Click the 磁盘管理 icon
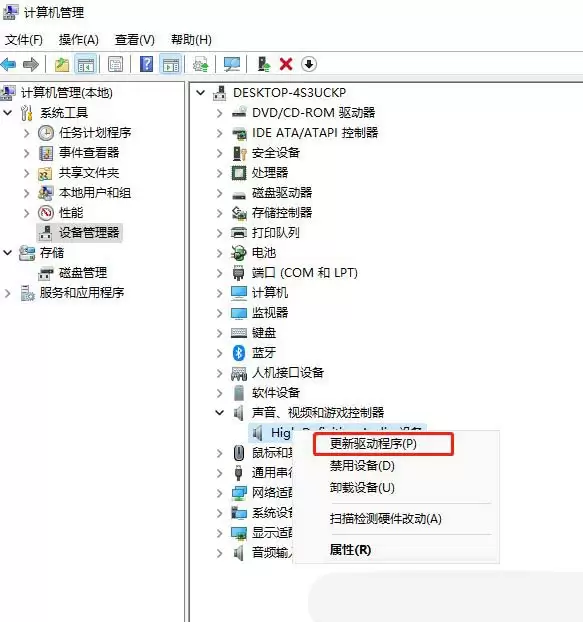This screenshot has width=583, height=622. 46,273
